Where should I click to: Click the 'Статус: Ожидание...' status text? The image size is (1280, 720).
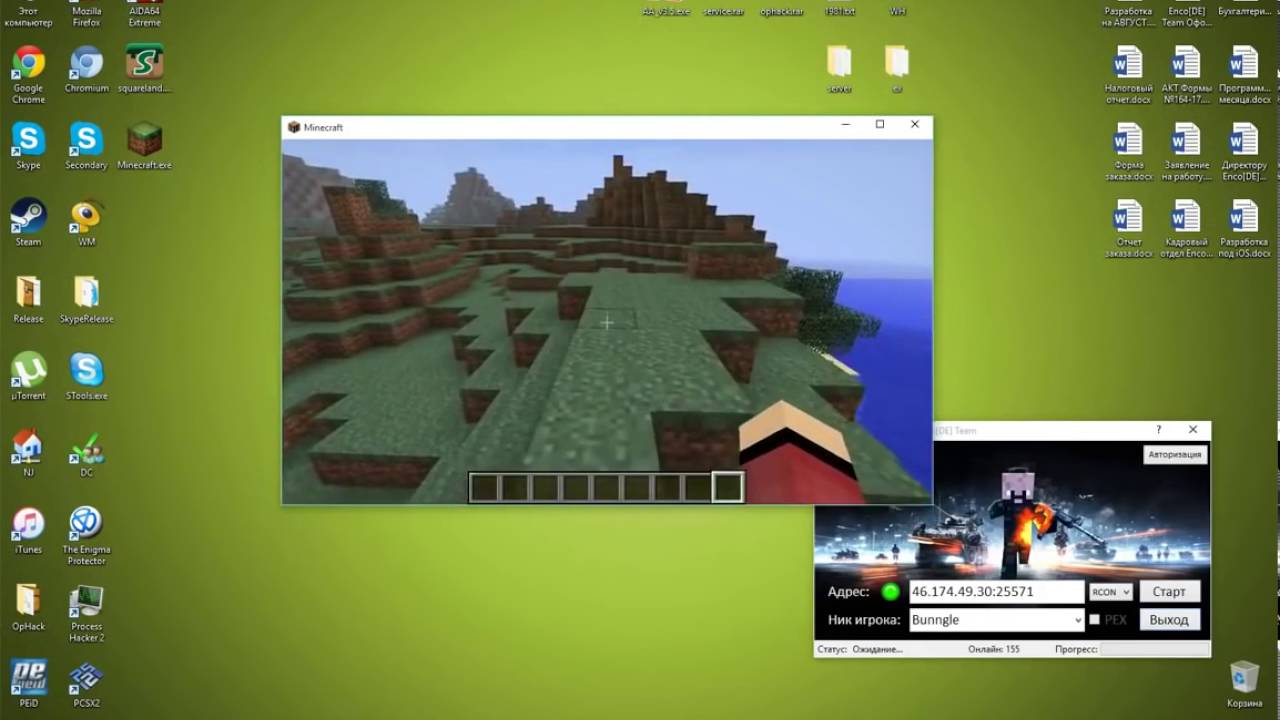[860, 649]
